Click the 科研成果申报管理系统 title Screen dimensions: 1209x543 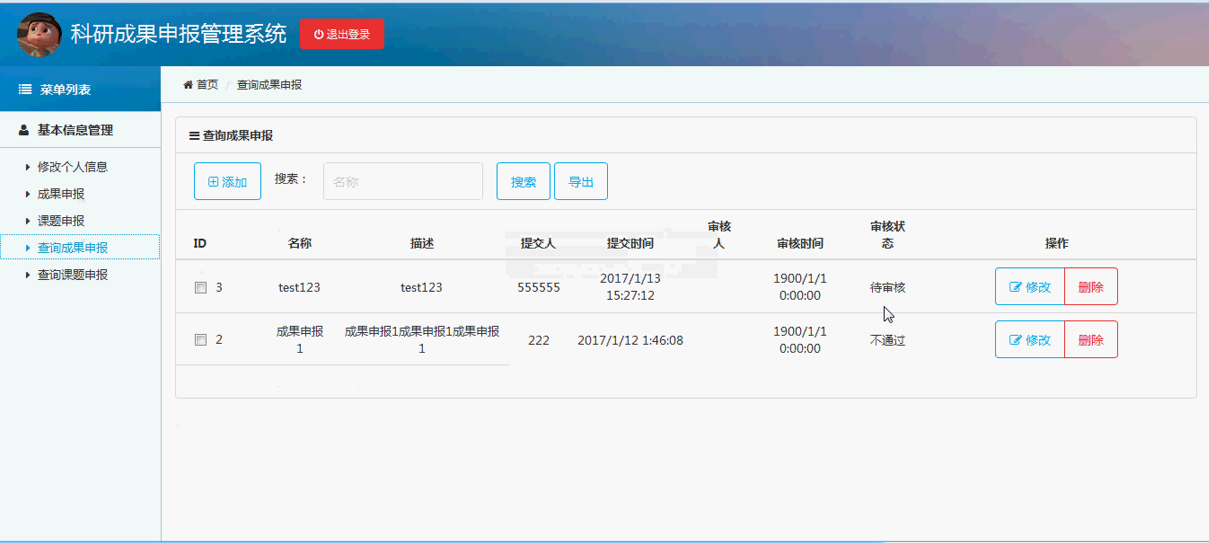click(178, 34)
